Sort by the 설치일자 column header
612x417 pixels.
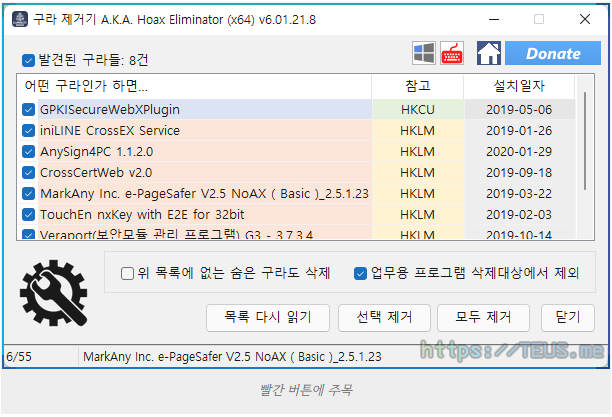(x=519, y=86)
